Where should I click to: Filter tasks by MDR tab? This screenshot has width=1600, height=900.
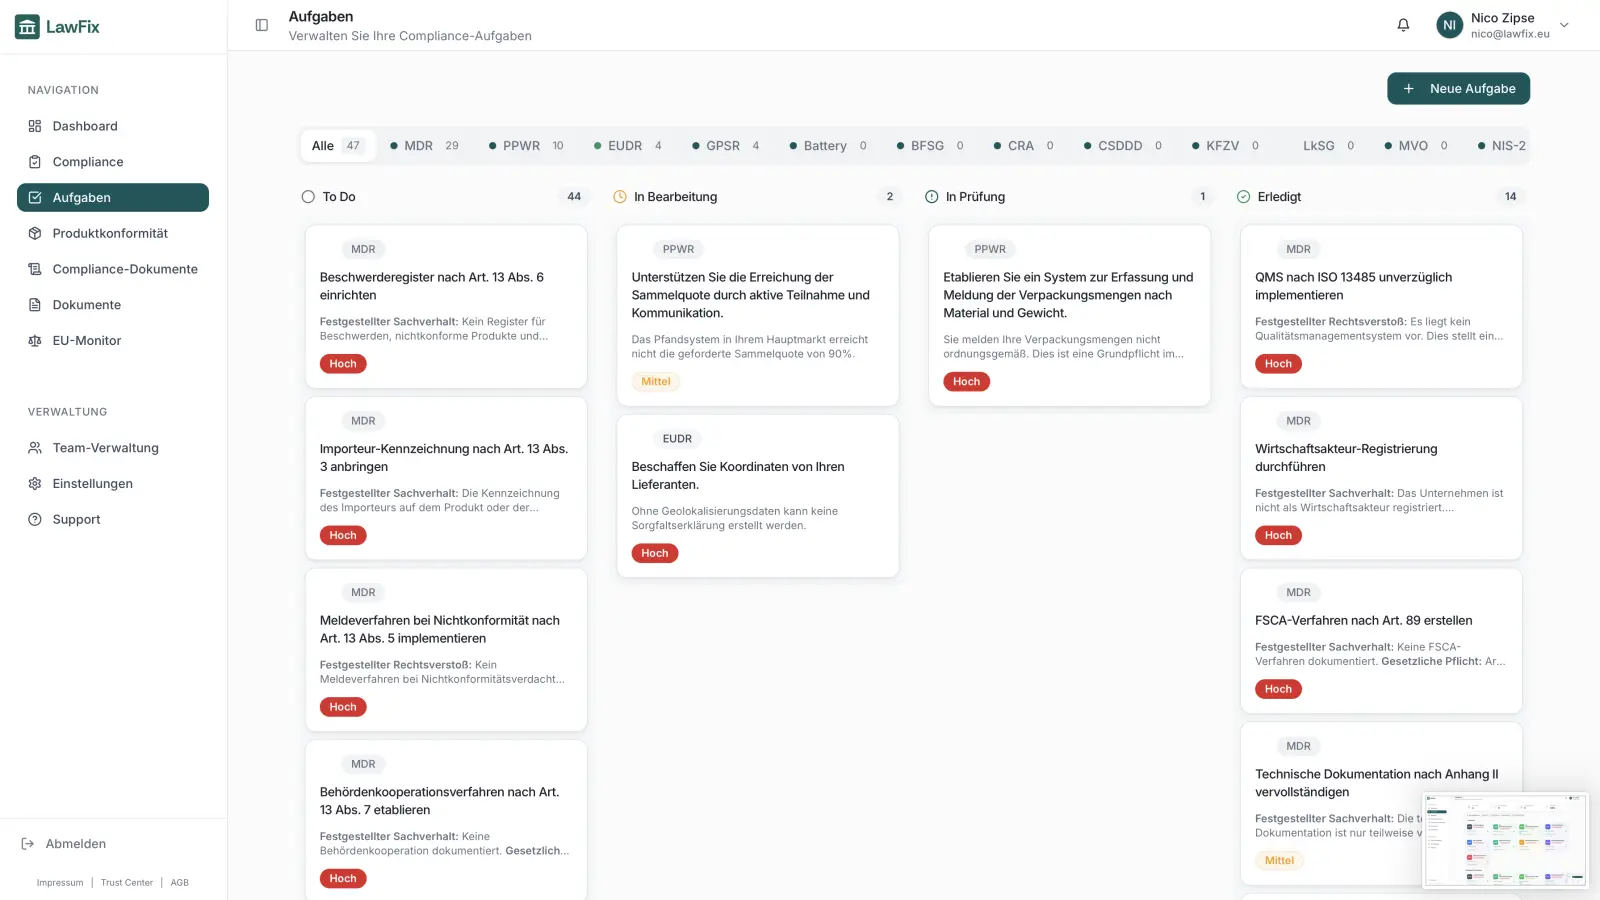[424, 146]
